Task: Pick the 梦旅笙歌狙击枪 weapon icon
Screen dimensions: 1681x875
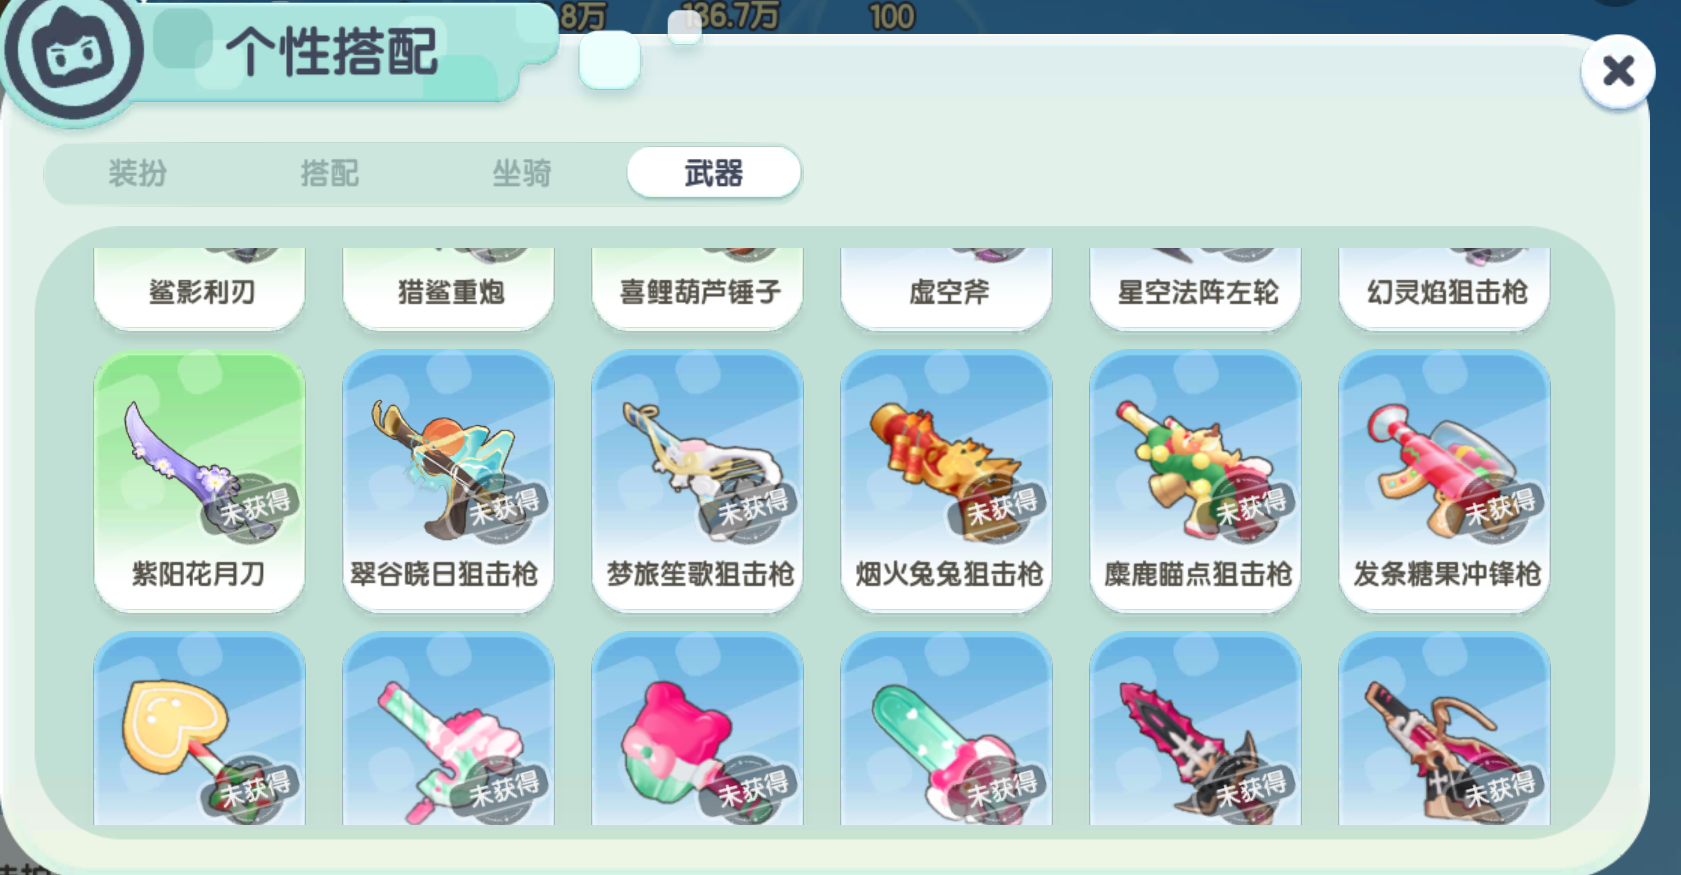Action: (x=698, y=468)
